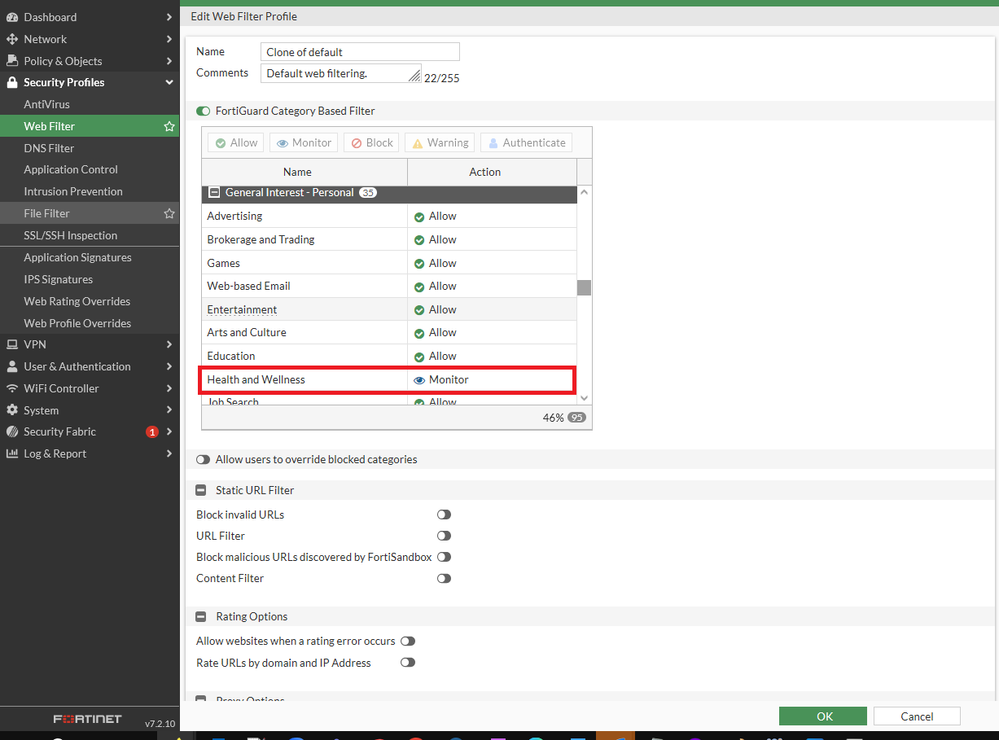The image size is (999, 740).
Task: Click the OK button
Action: (x=823, y=716)
